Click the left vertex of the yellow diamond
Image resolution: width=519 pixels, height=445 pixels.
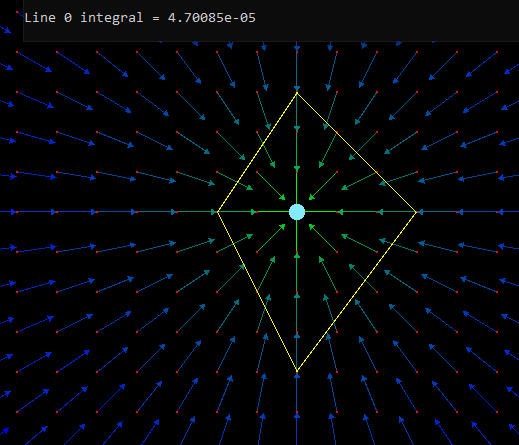[217, 212]
